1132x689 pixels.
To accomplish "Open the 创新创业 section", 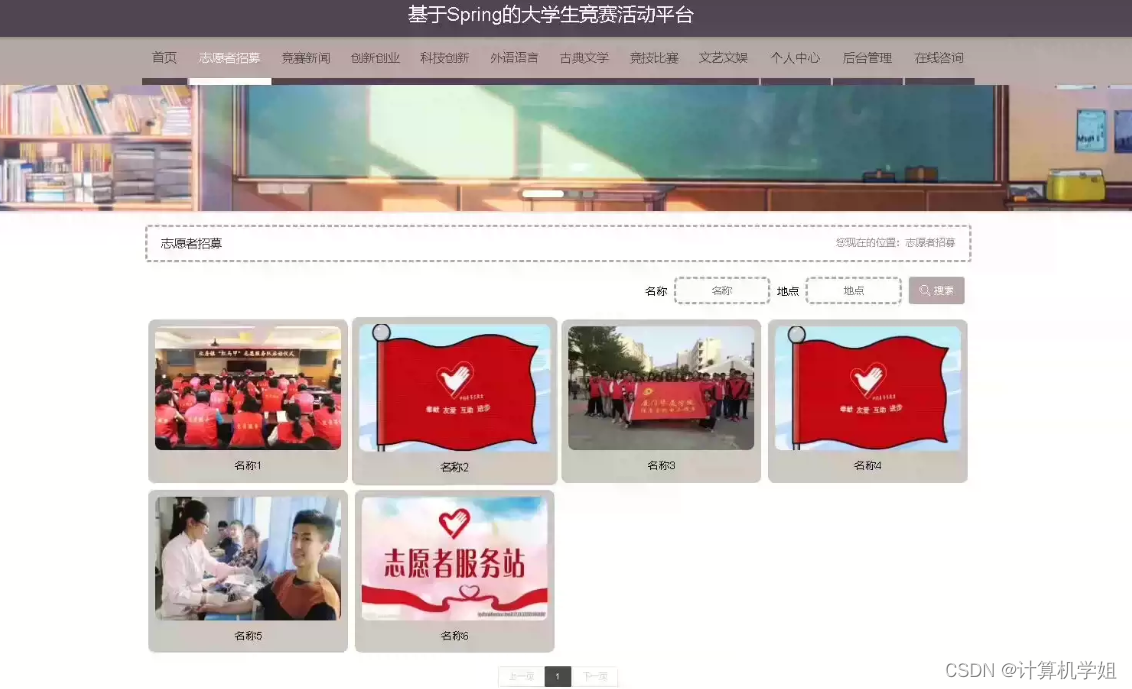I will pos(374,58).
